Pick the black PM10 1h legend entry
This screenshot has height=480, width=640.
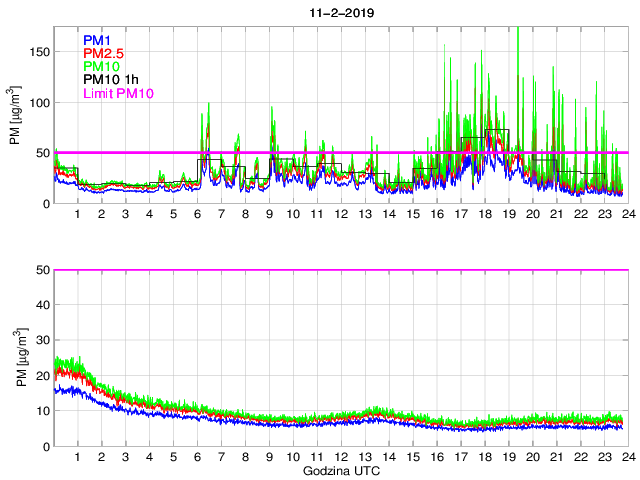point(111,80)
